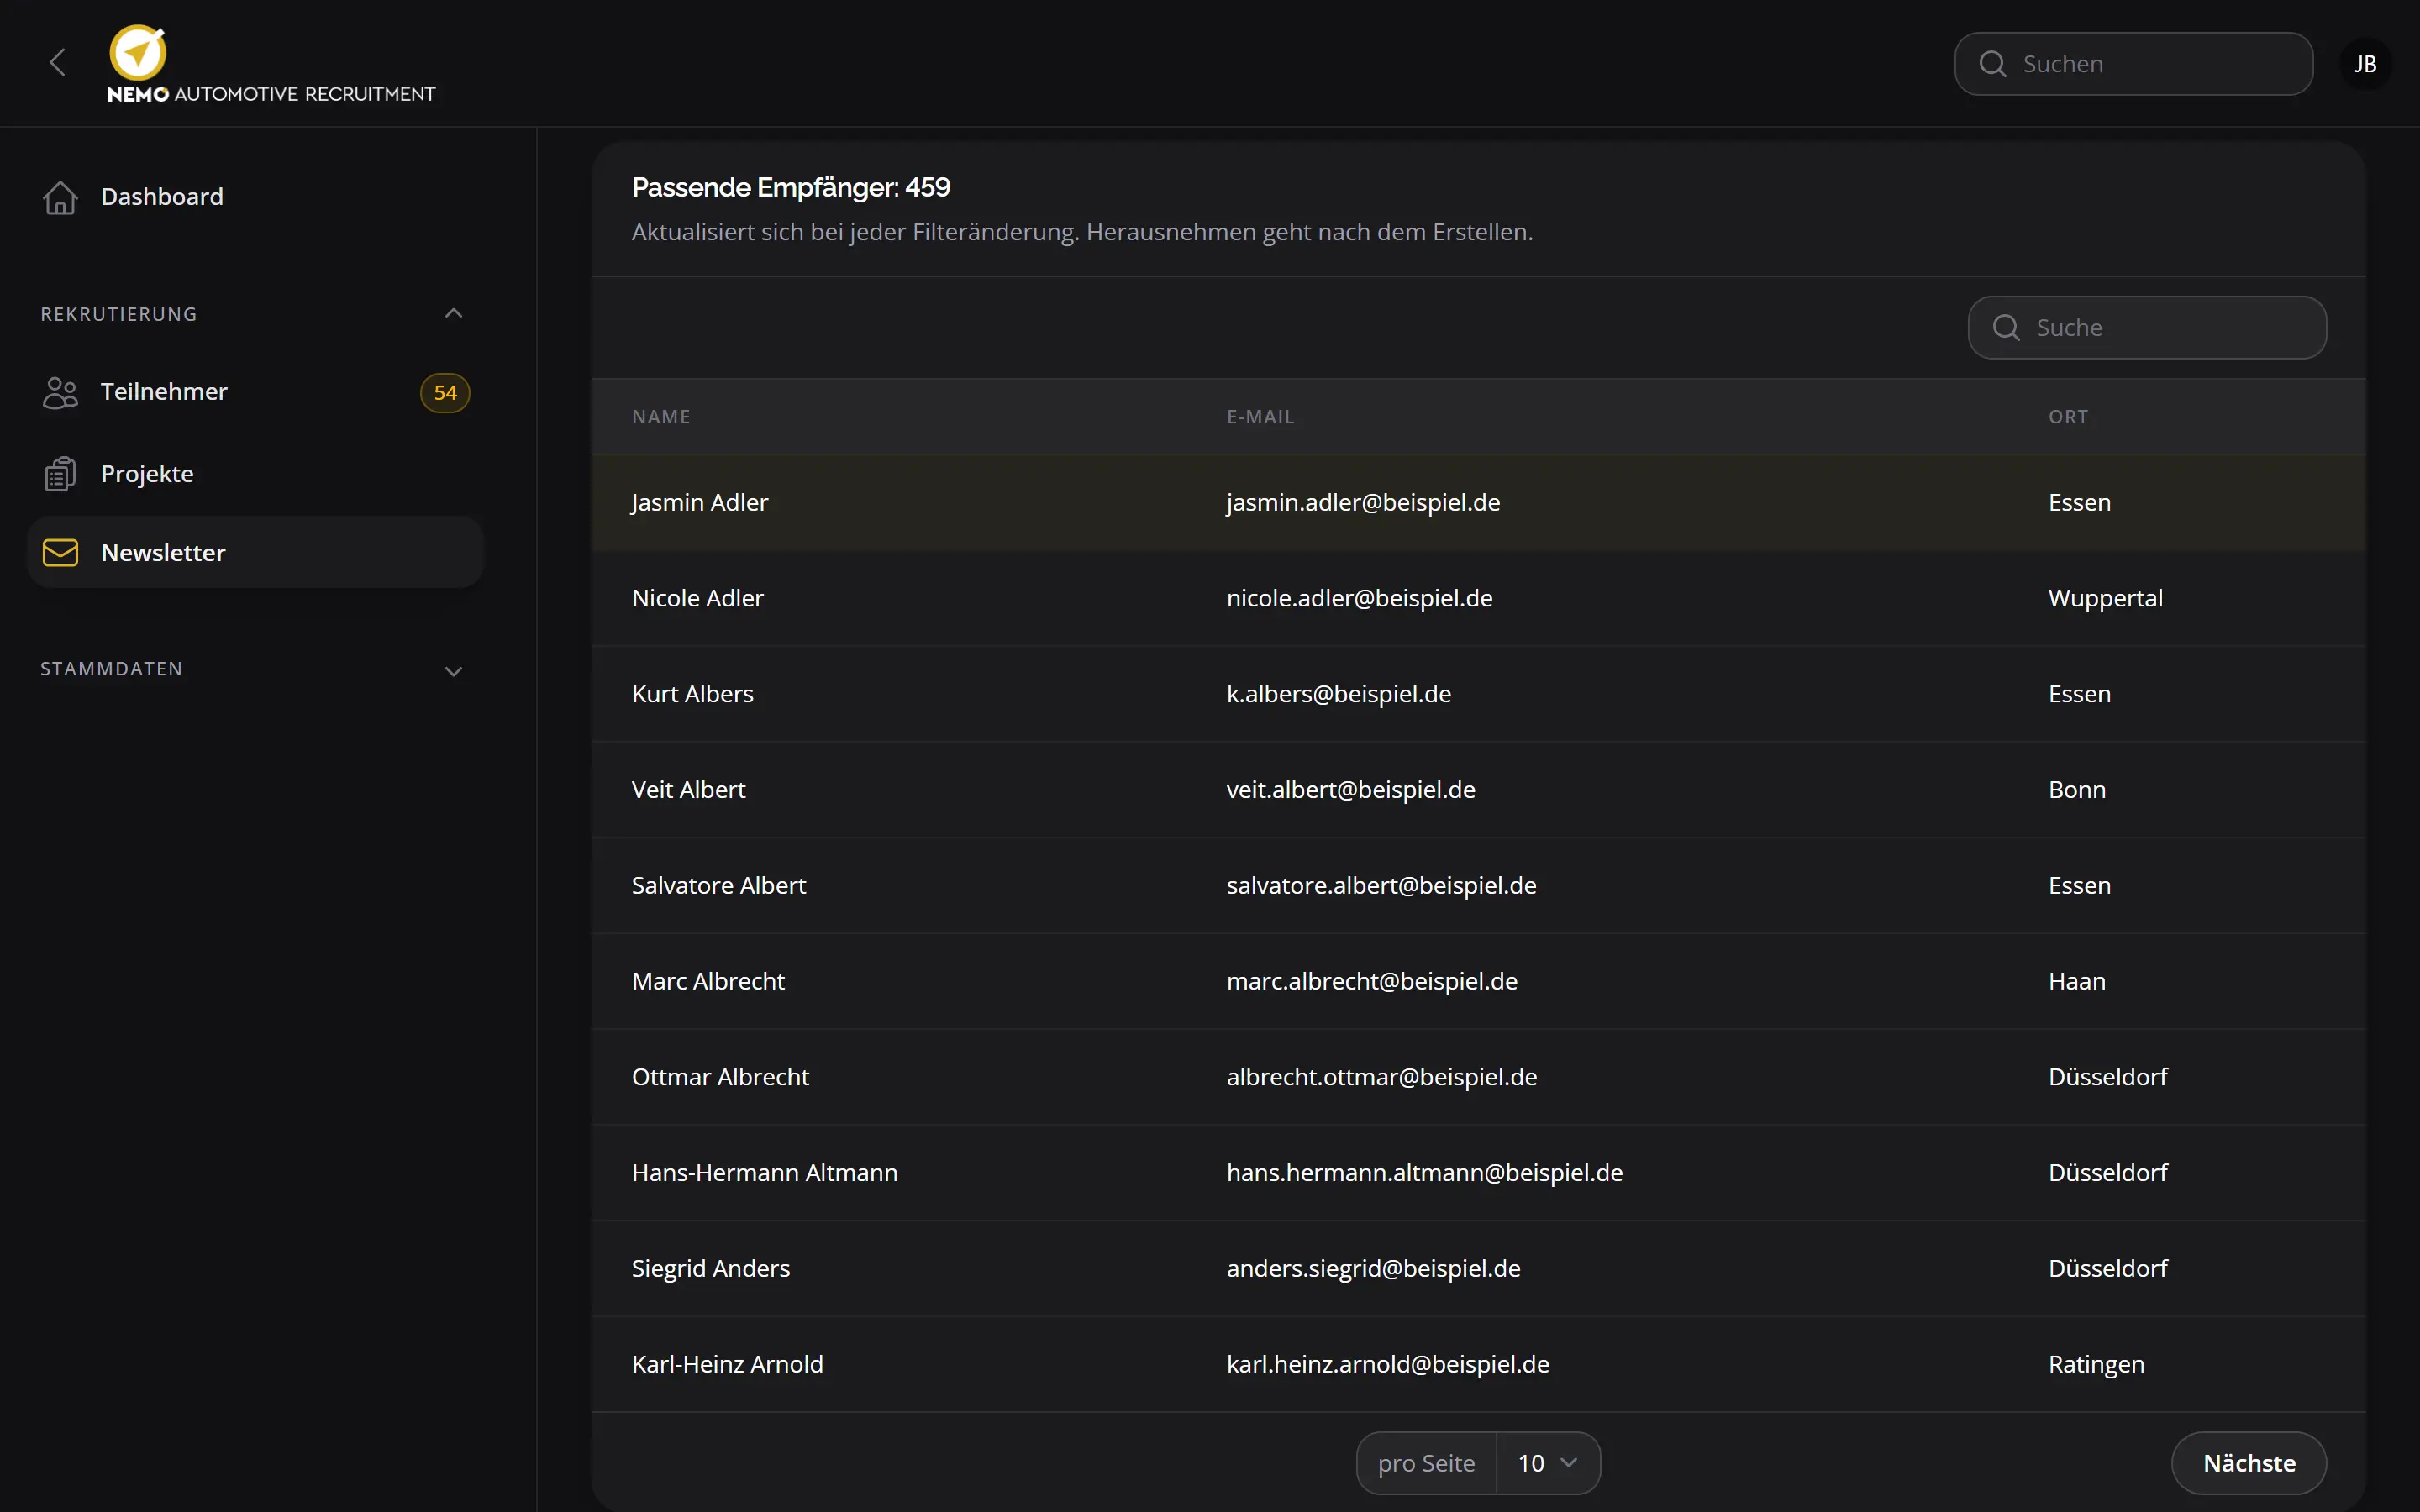The width and height of the screenshot is (2420, 1512).
Task: Click jasmin.adler@beispiel.de email
Action: pyautogui.click(x=1363, y=502)
